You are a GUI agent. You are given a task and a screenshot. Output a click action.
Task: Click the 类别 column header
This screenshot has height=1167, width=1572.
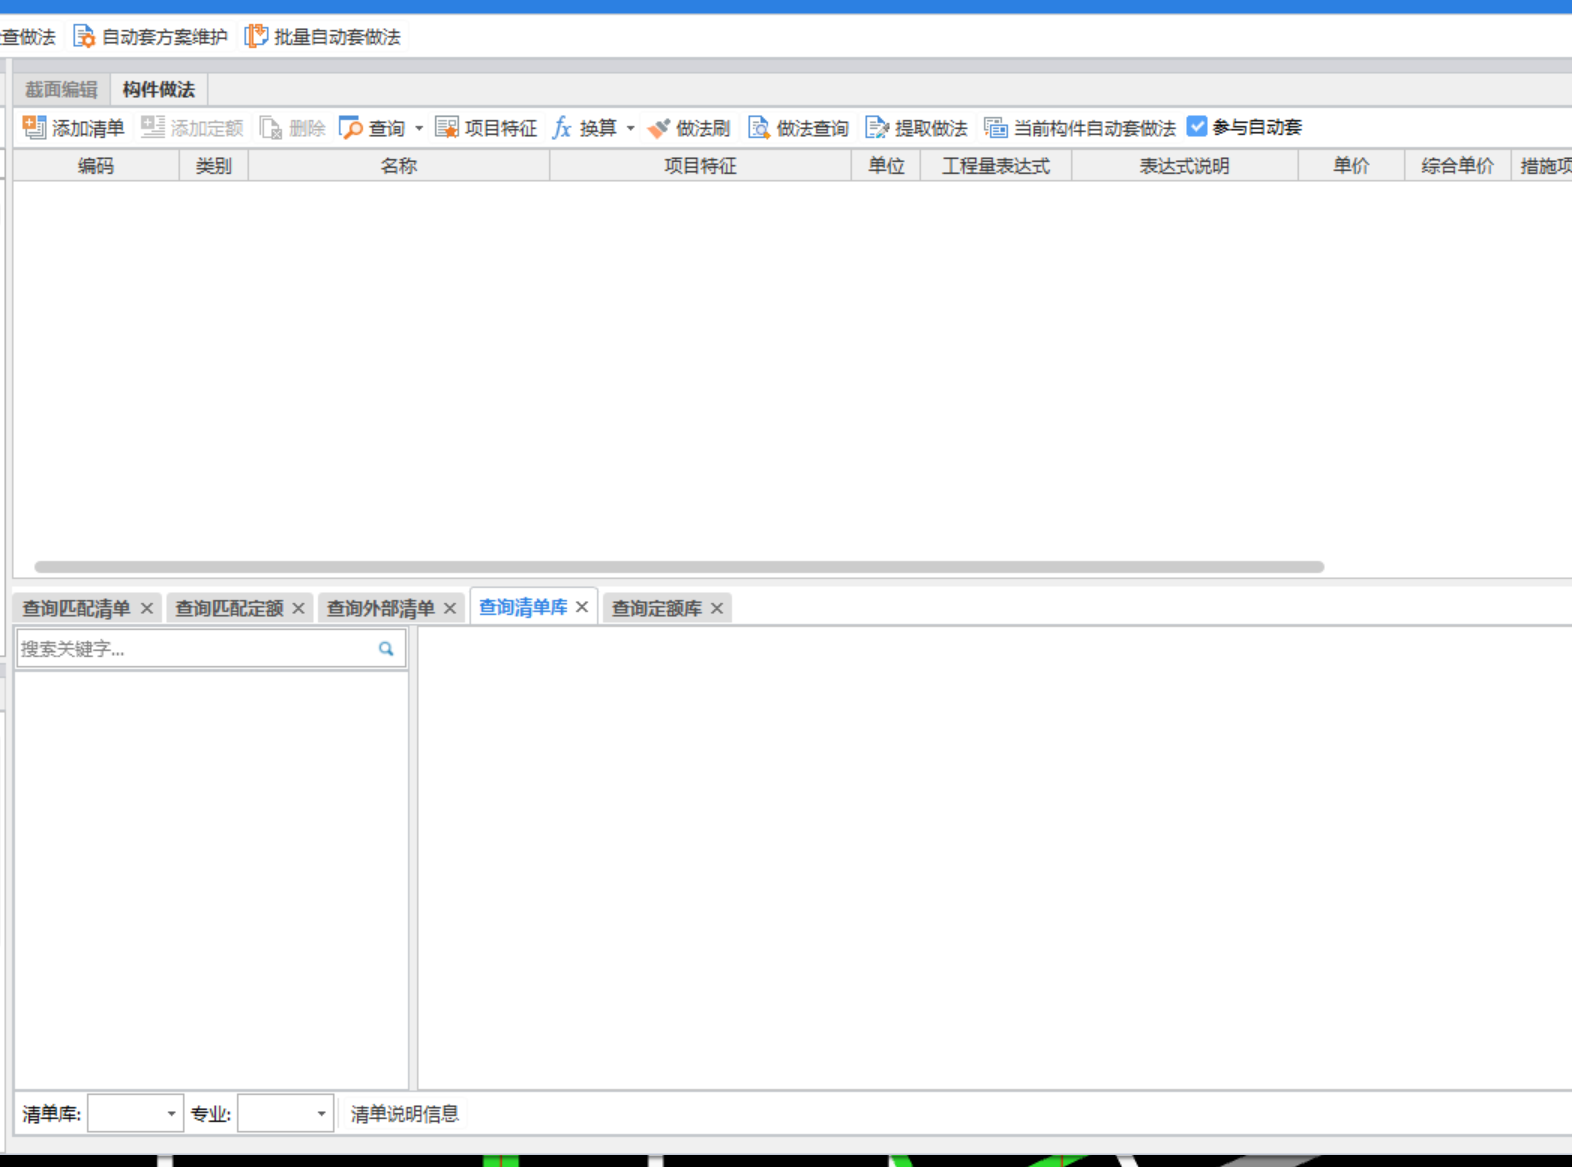point(214,166)
